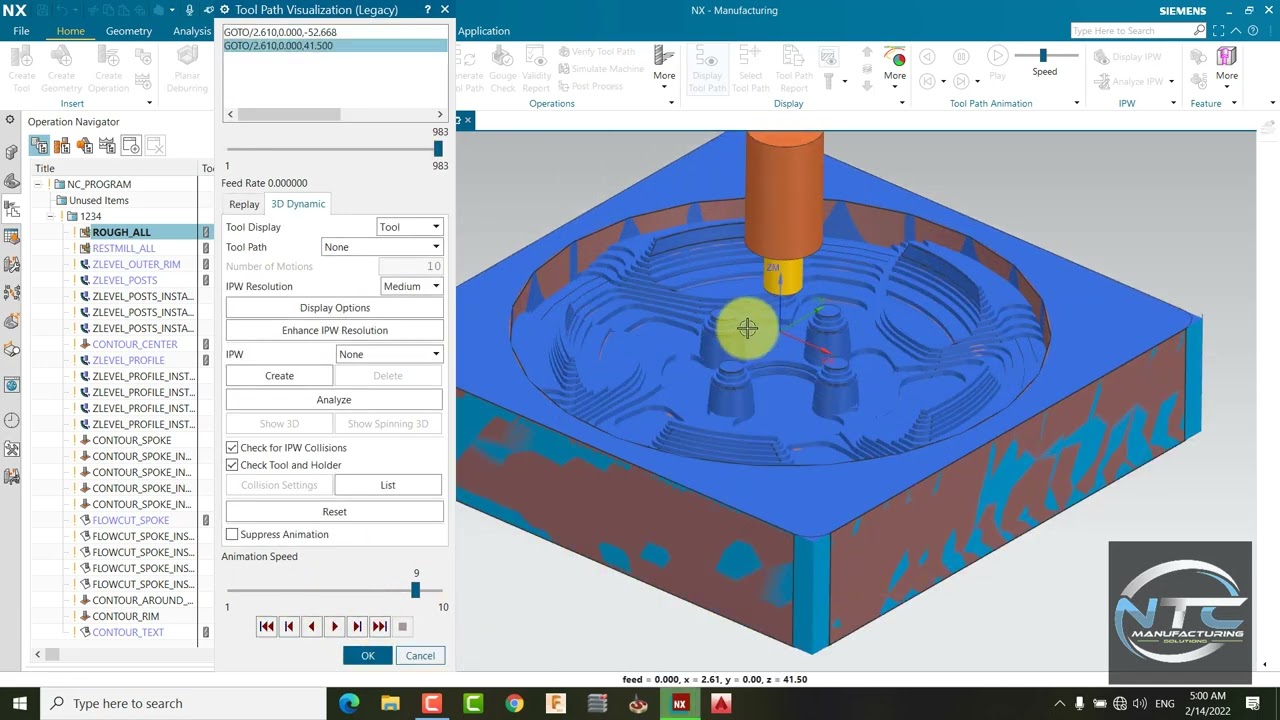The image size is (1280, 720).
Task: Select the ROUGH_ALL operation
Action: click(121, 232)
